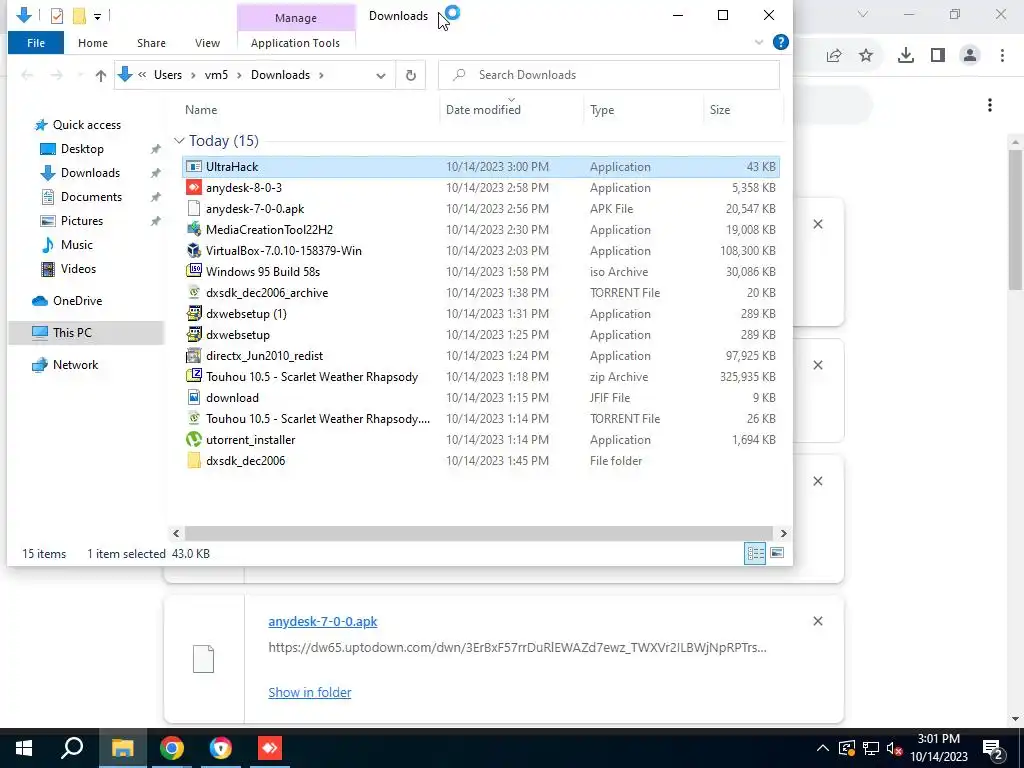Open Chrome three-dot main menu
This screenshot has height=768, width=1024.
1002,56
